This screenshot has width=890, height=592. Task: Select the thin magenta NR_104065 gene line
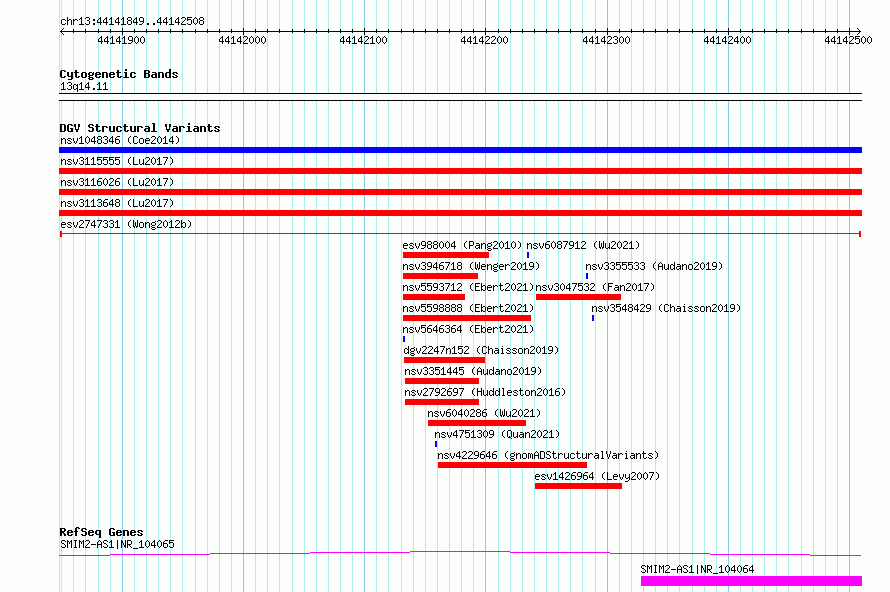click(x=460, y=553)
